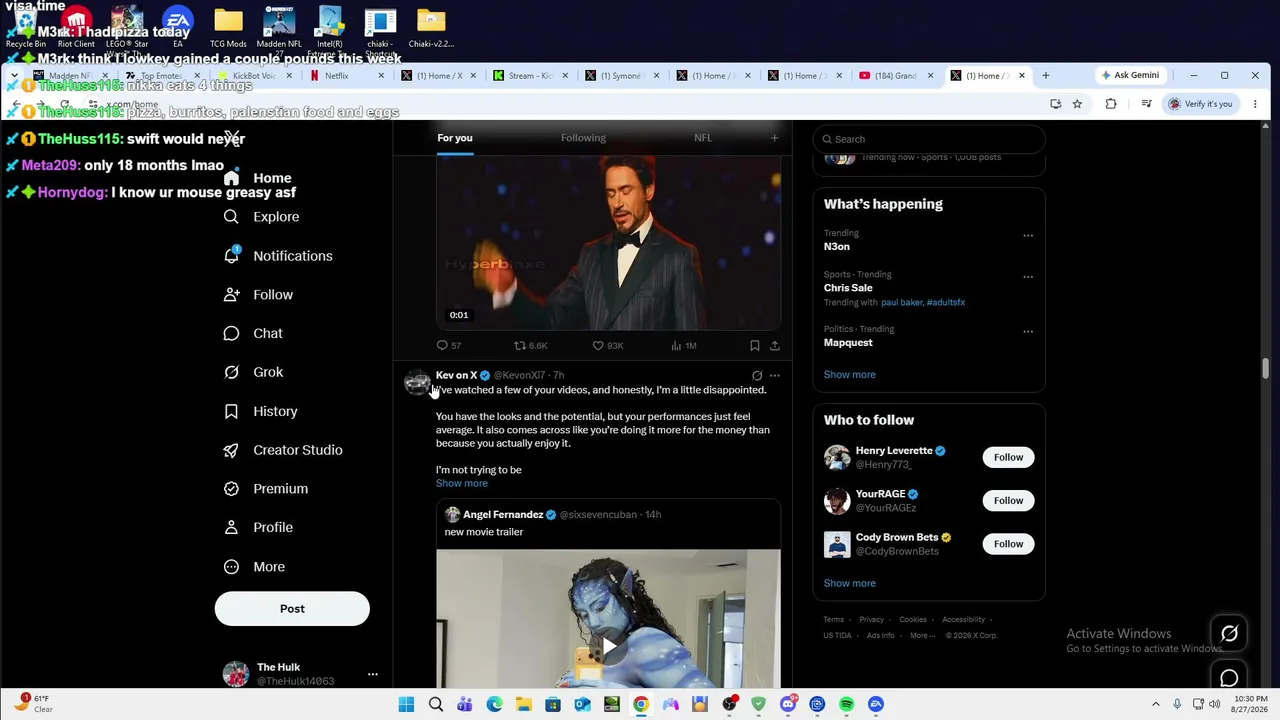Click the Verify it's you profile chip
This screenshot has height=720, width=1280.
coord(1201,104)
